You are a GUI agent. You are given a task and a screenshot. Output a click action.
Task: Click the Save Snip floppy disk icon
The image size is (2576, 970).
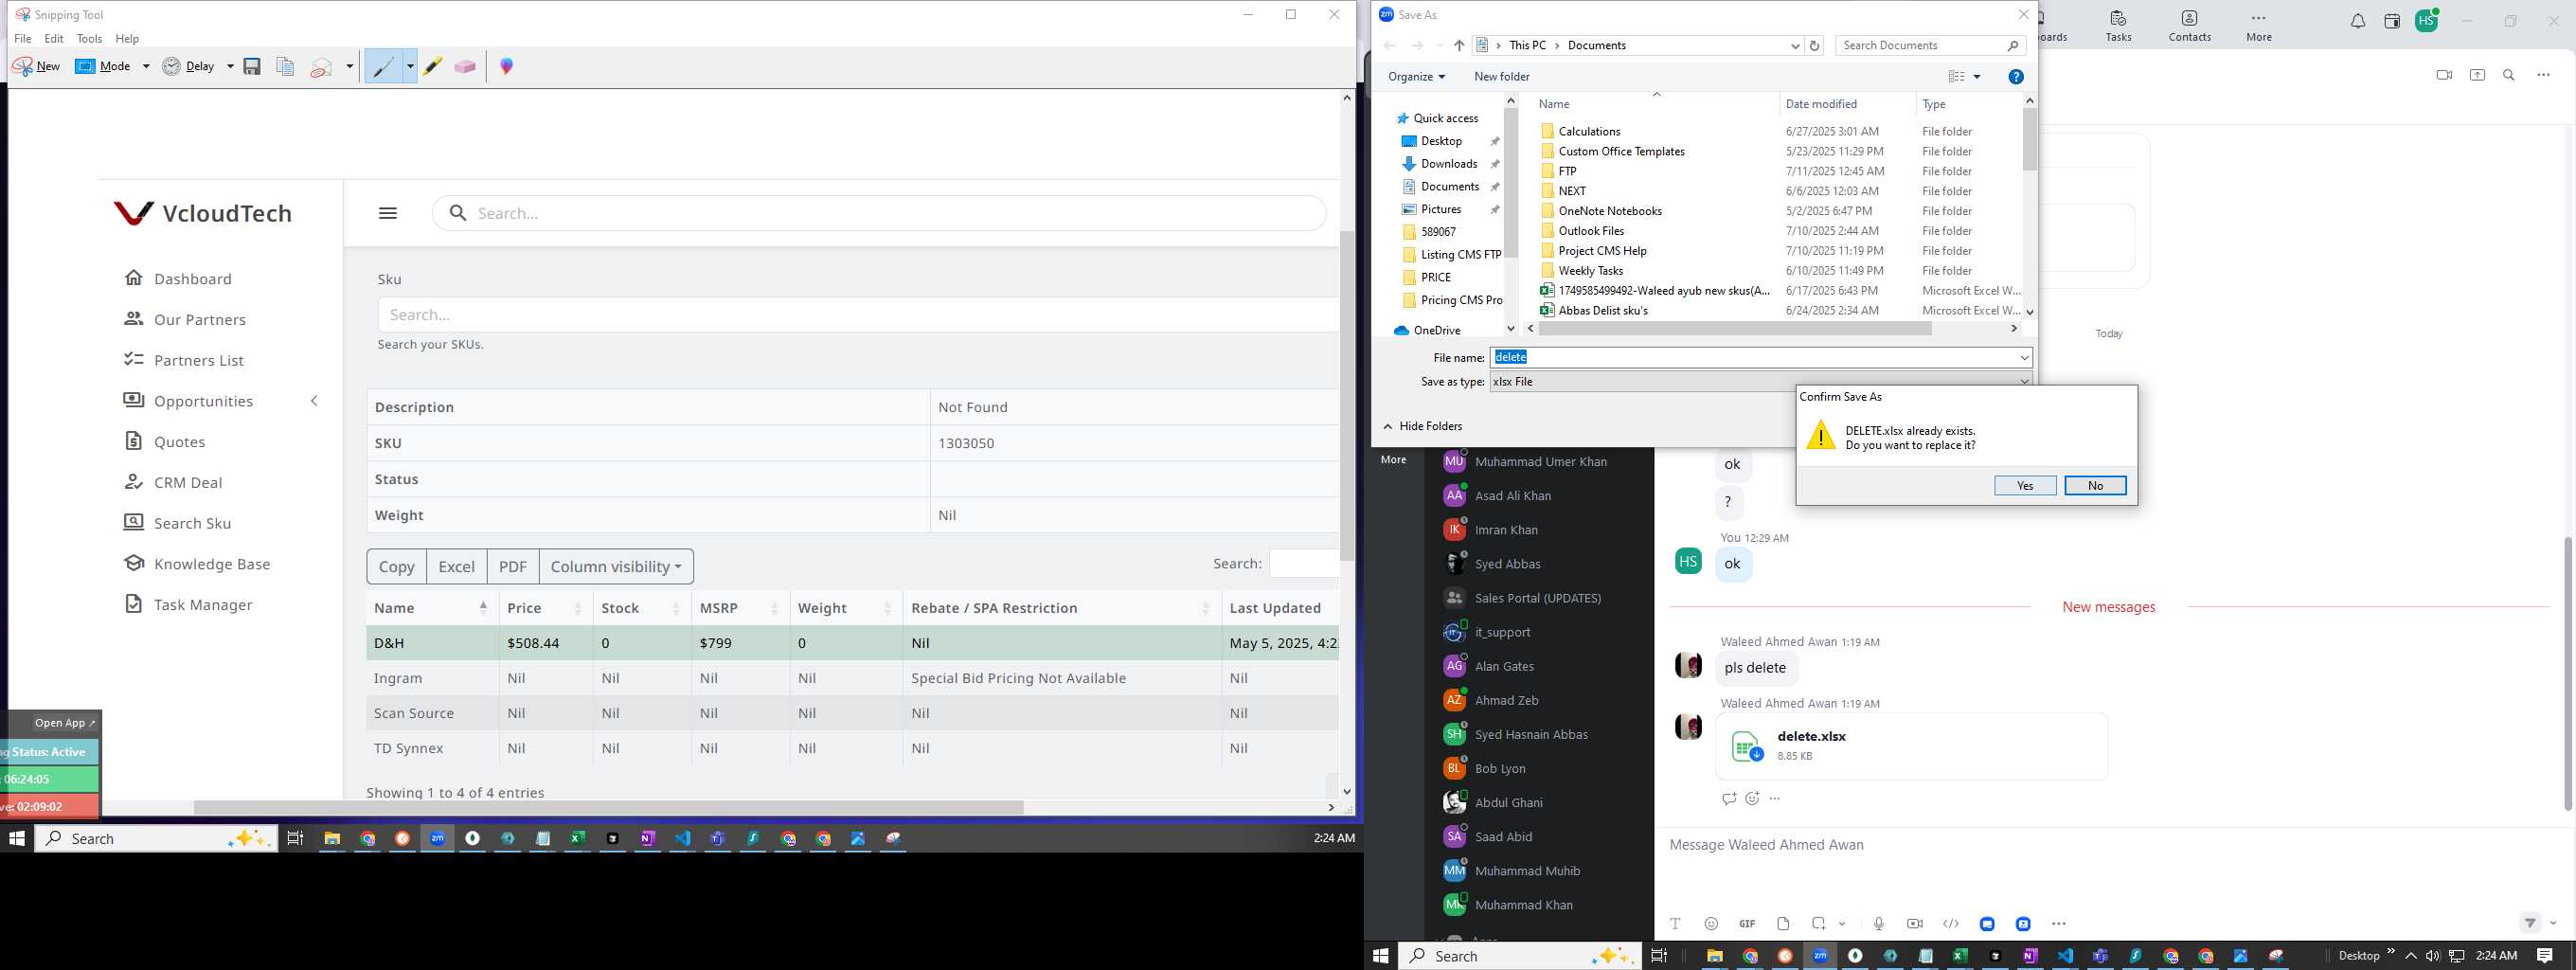coord(252,66)
